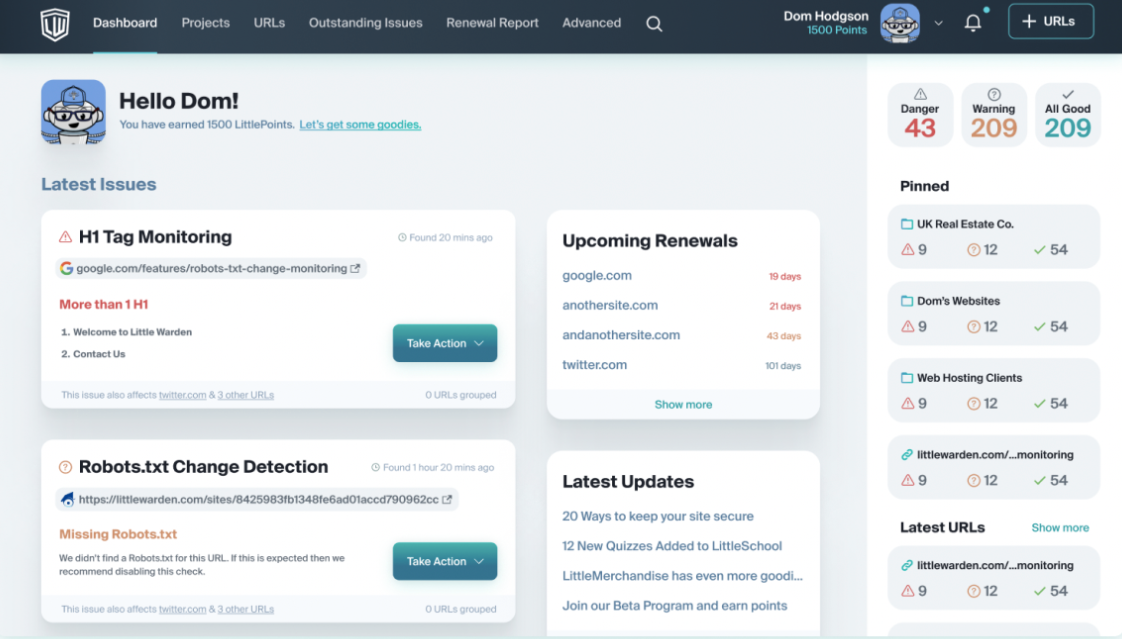Screen dimensions: 1122x639
Task: Click the Little Warden shield logo
Action: click(55, 24)
